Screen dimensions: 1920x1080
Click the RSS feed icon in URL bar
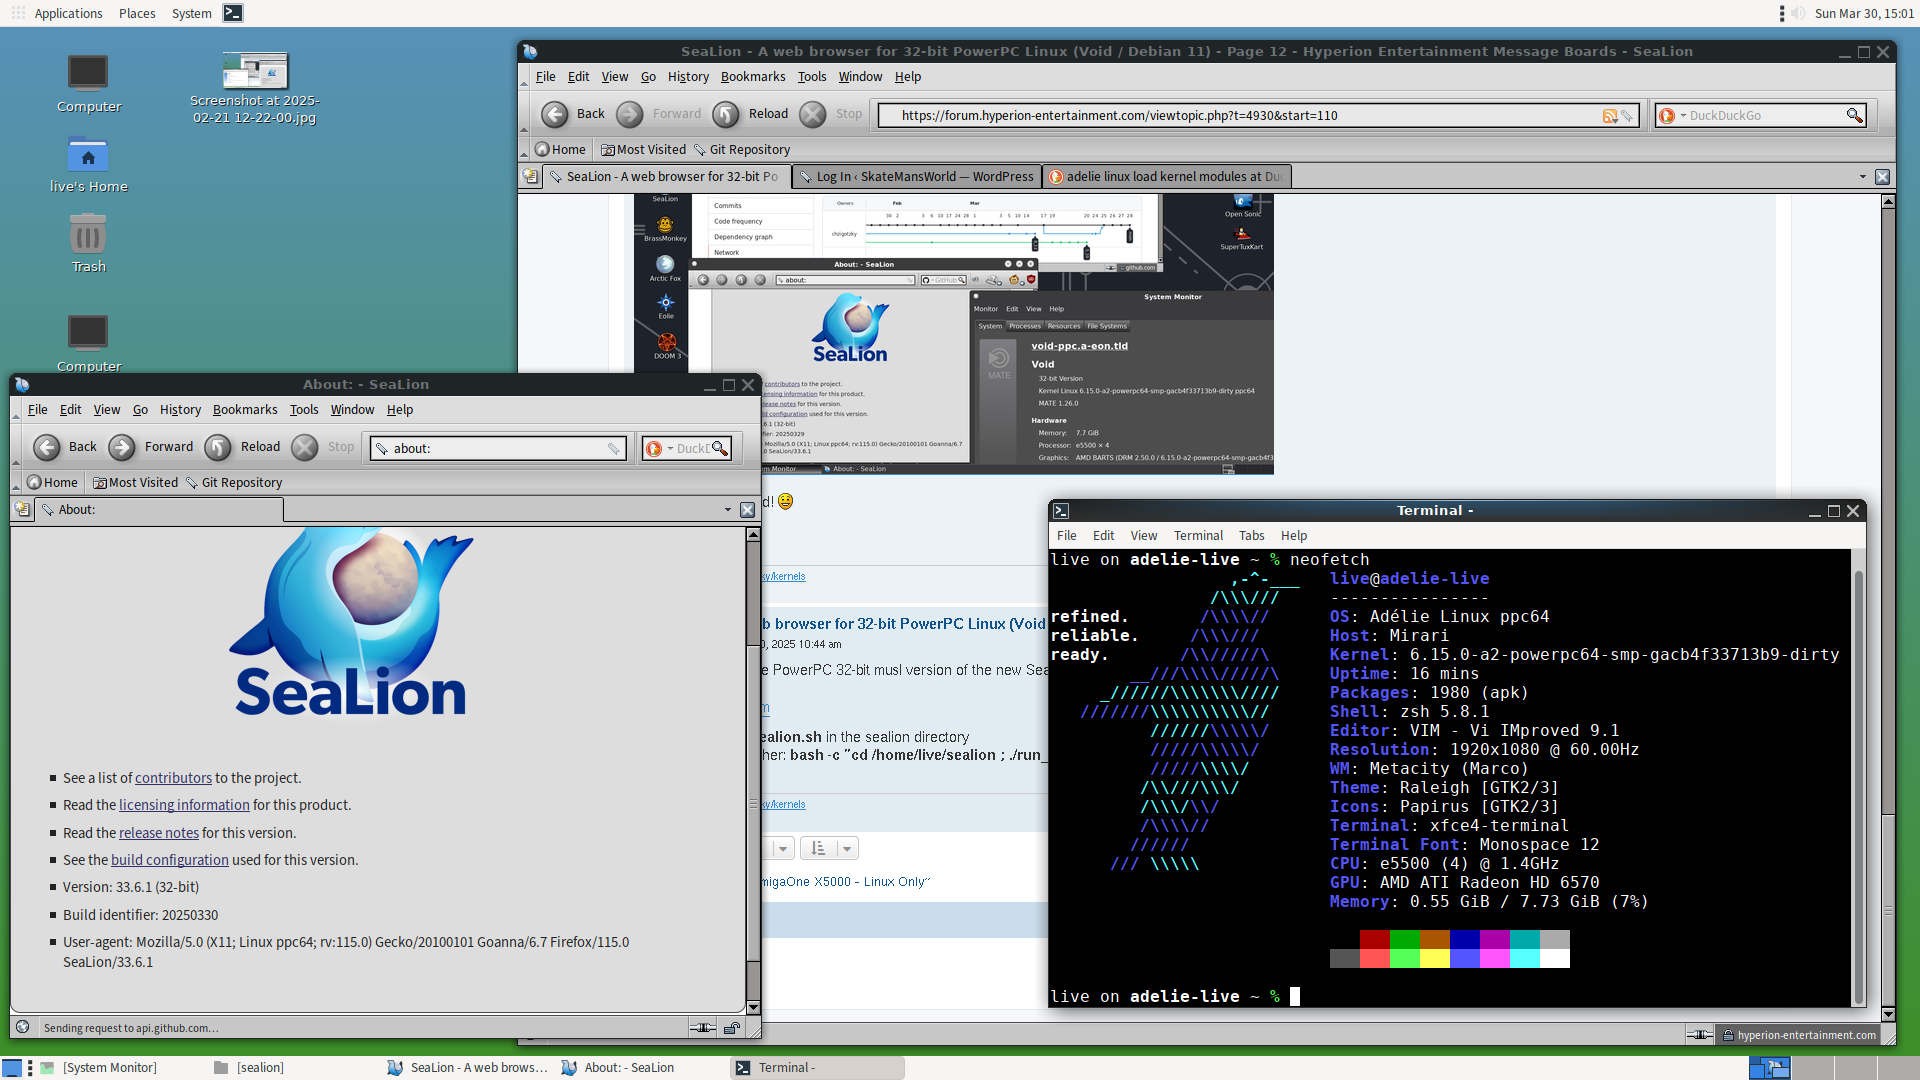(x=1610, y=116)
